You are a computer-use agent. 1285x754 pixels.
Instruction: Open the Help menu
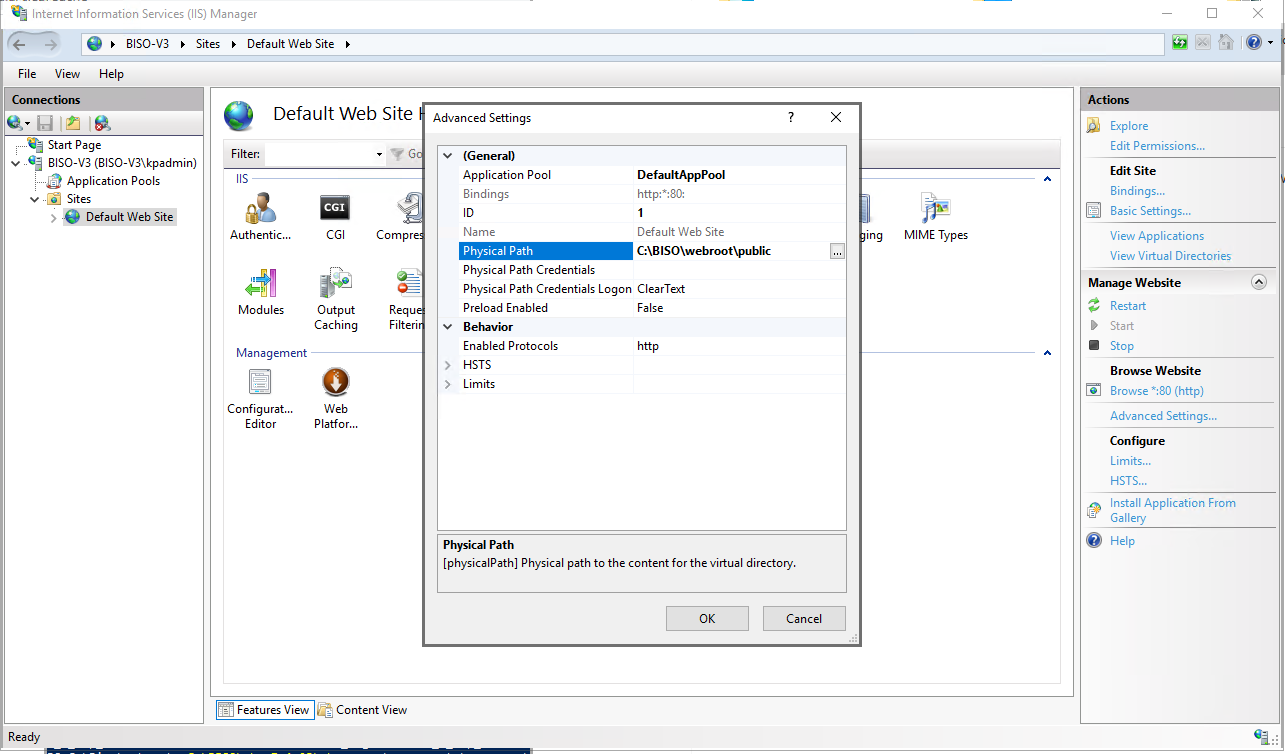point(111,74)
